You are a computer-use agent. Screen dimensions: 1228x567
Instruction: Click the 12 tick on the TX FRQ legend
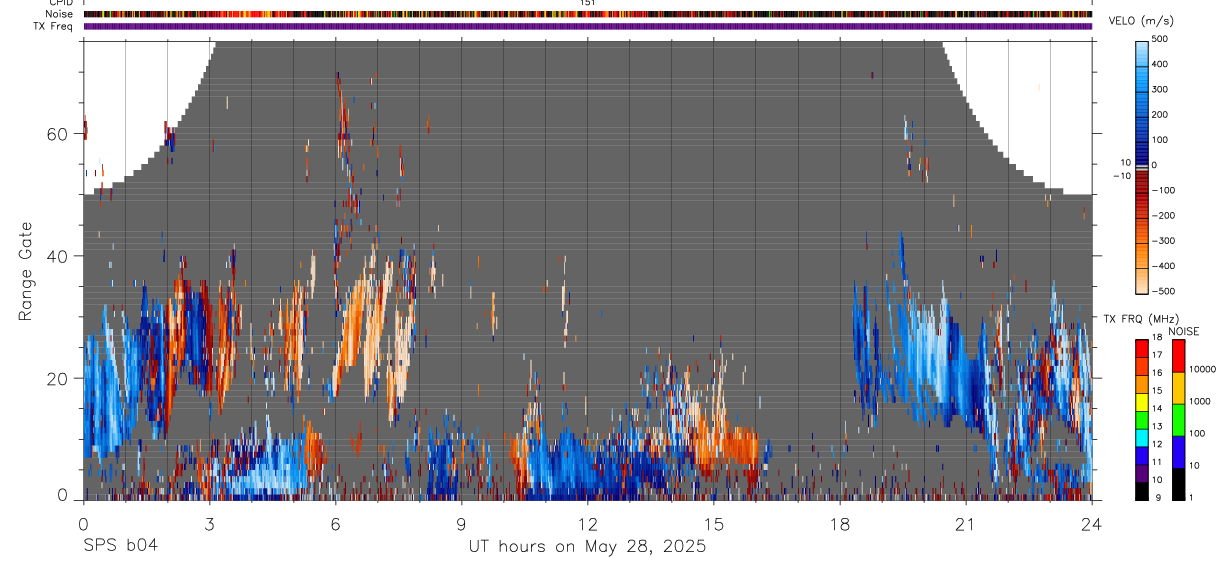[1159, 445]
